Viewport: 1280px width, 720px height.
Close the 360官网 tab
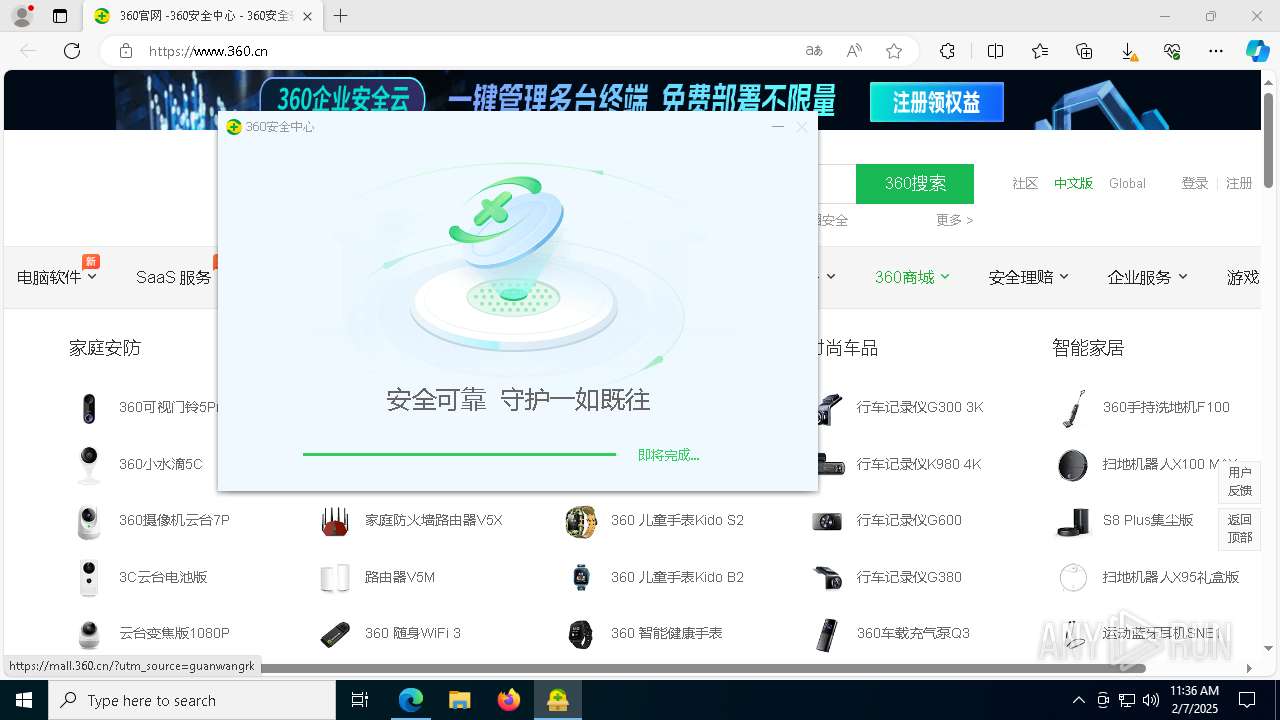307,16
